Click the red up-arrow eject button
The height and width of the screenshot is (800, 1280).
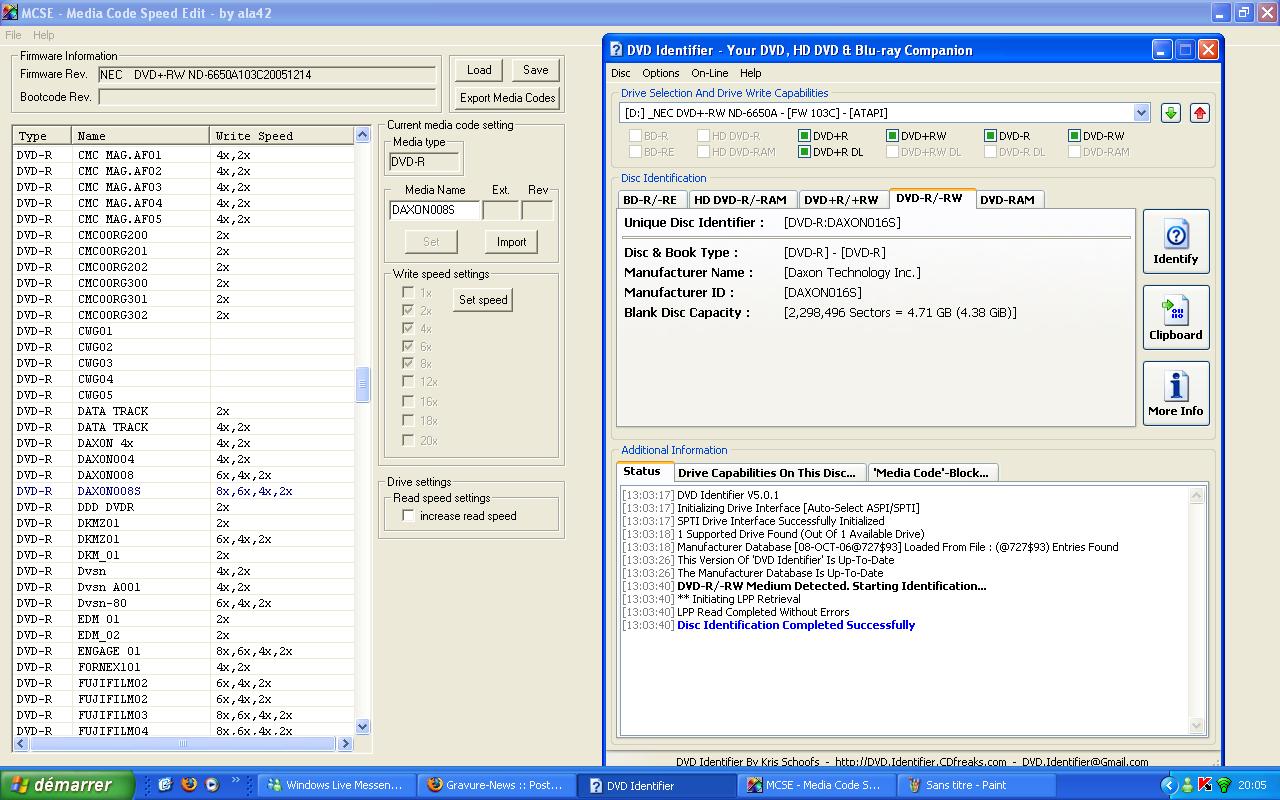click(1200, 113)
